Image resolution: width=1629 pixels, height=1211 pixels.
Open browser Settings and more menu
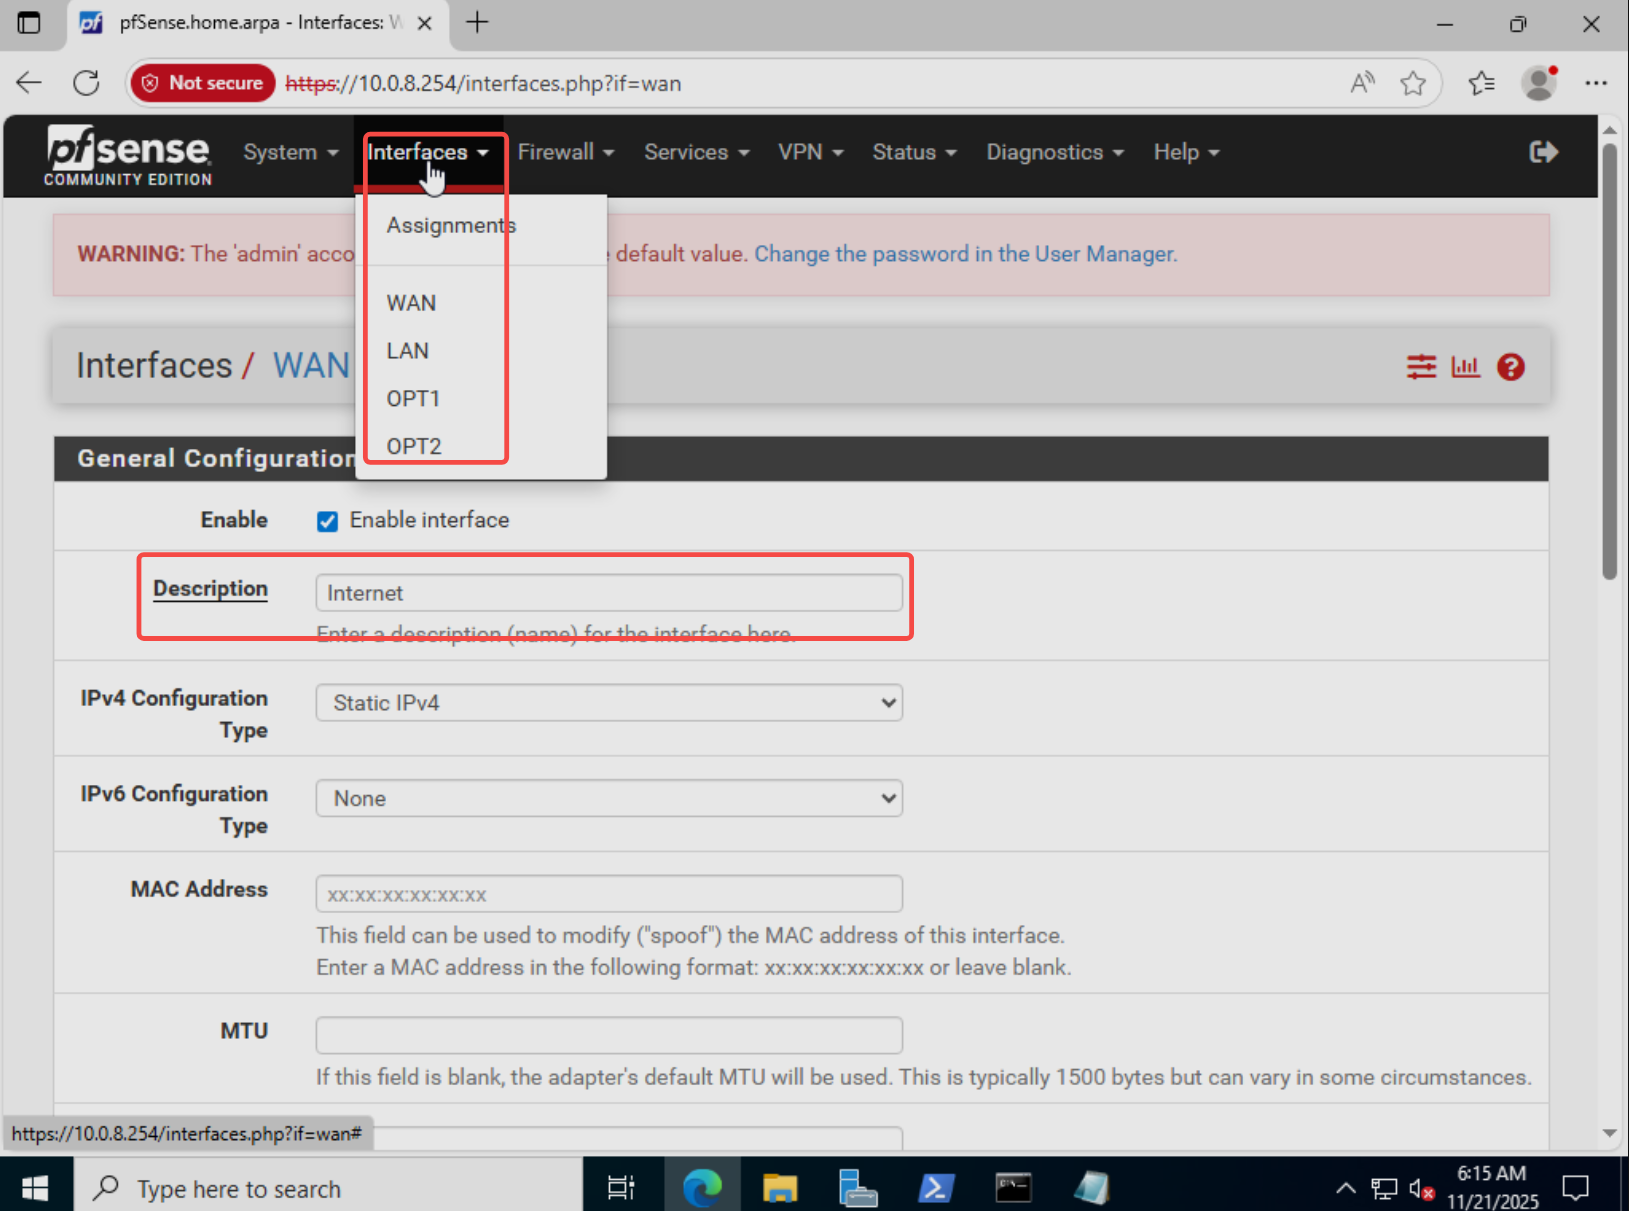click(1596, 83)
